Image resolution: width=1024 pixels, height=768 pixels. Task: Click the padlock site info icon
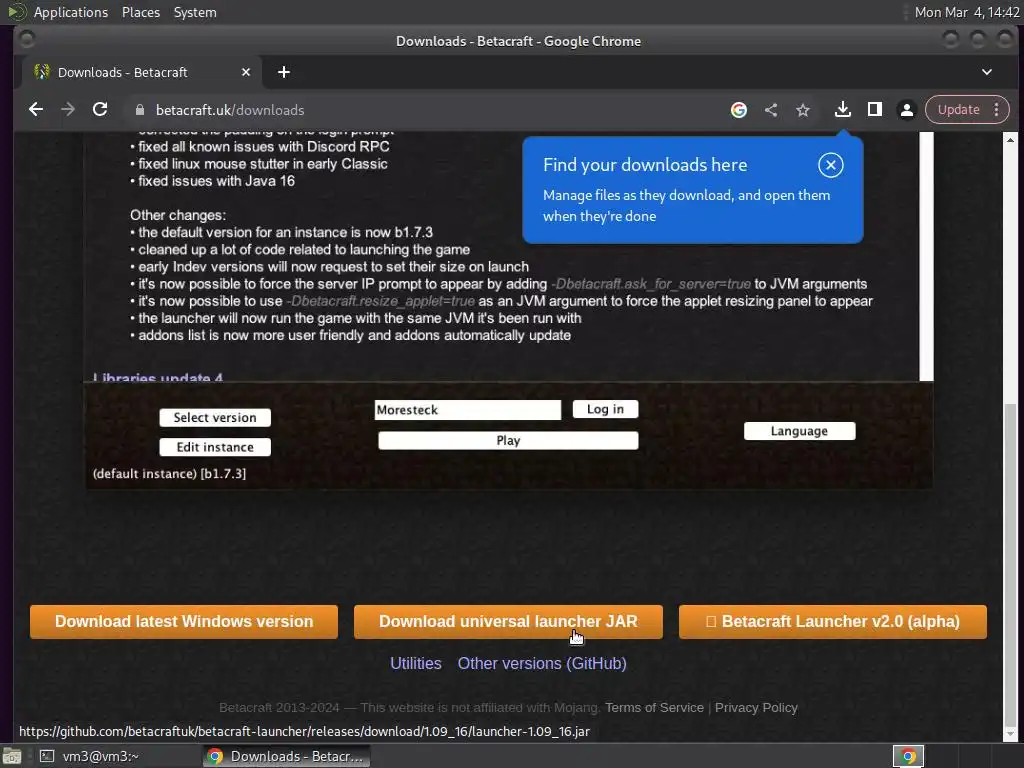139,110
